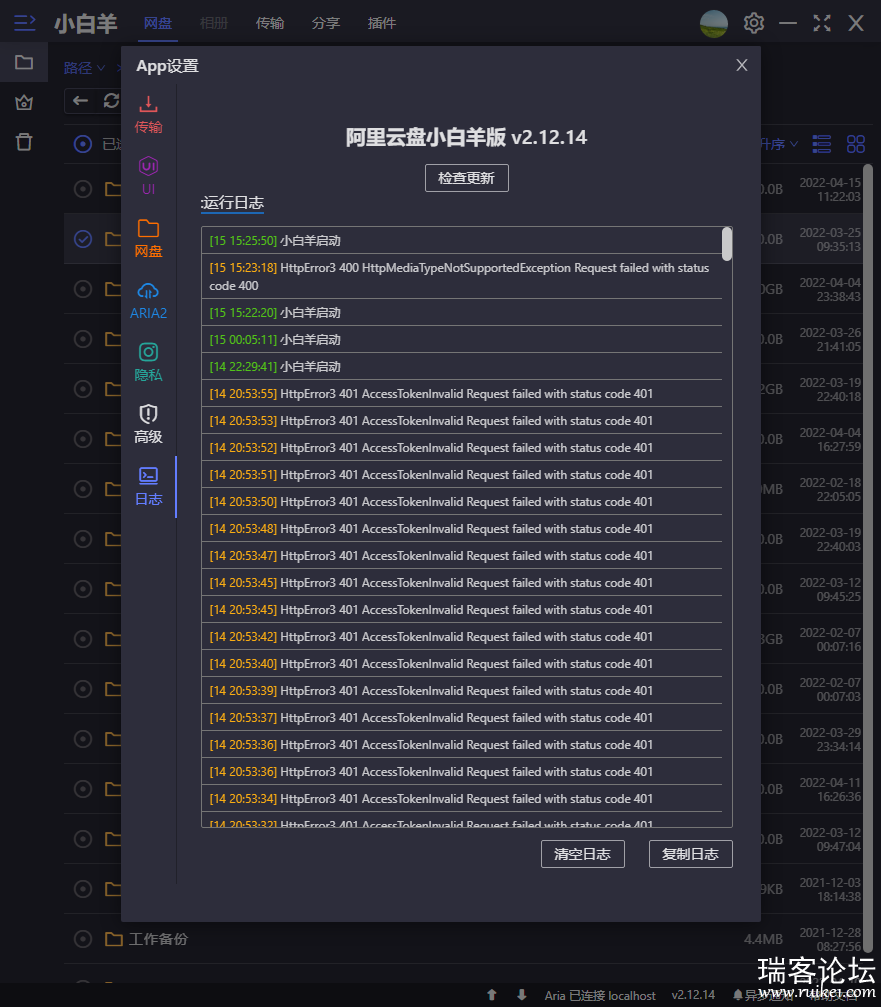Open the 高级 settings section
This screenshot has height=1007, width=881.
(148, 425)
